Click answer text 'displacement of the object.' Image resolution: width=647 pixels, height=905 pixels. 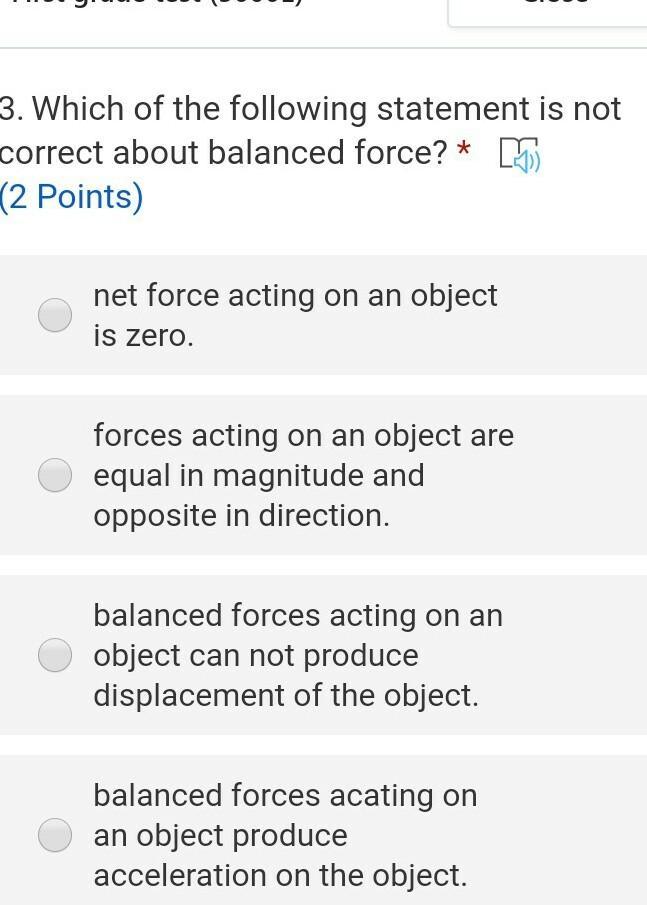point(286,696)
